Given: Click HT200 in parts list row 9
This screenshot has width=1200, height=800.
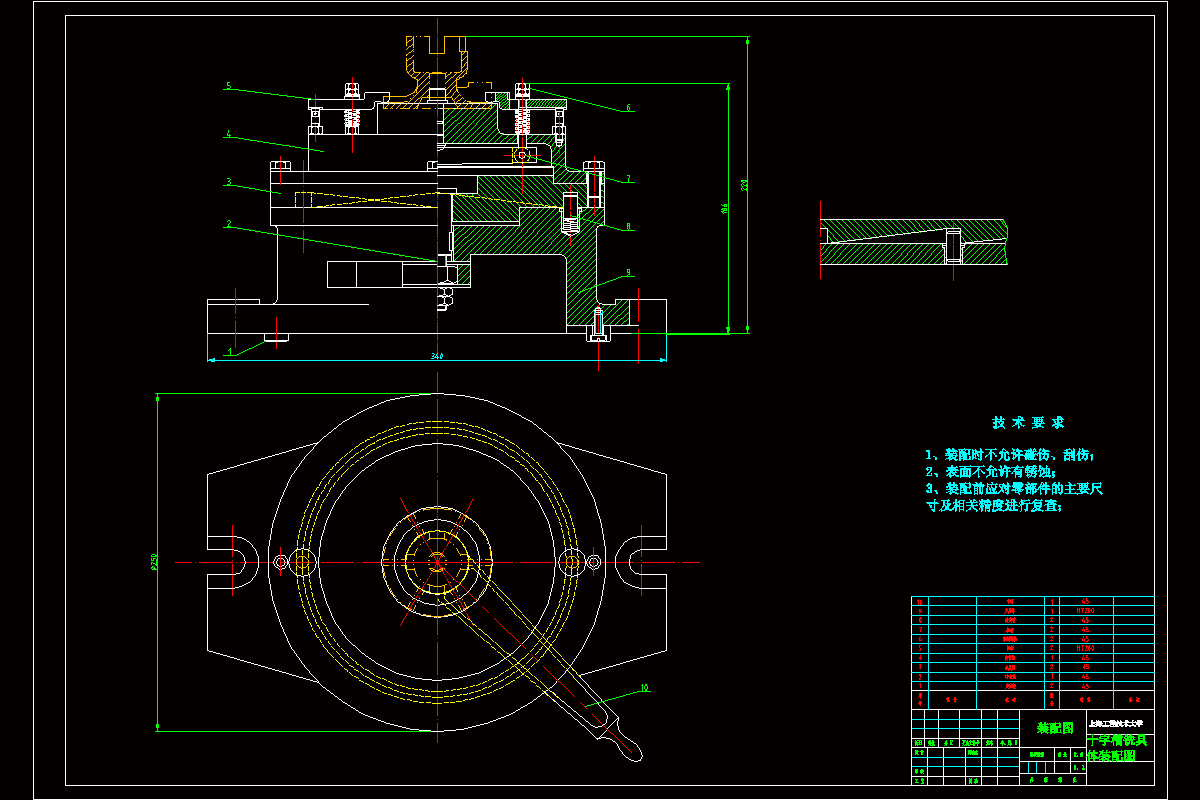Looking at the screenshot, I should click(1085, 611).
